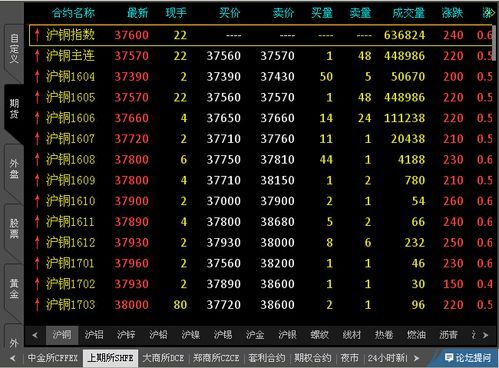The width and height of the screenshot is (499, 368).
Task: Sort by 买量 column header
Action: (322, 13)
